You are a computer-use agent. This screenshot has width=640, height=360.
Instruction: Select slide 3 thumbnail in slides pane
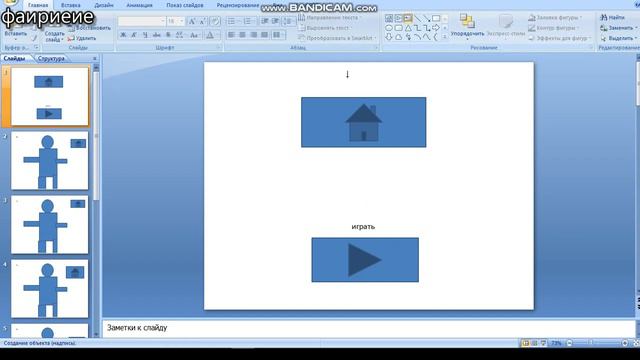tap(49, 224)
